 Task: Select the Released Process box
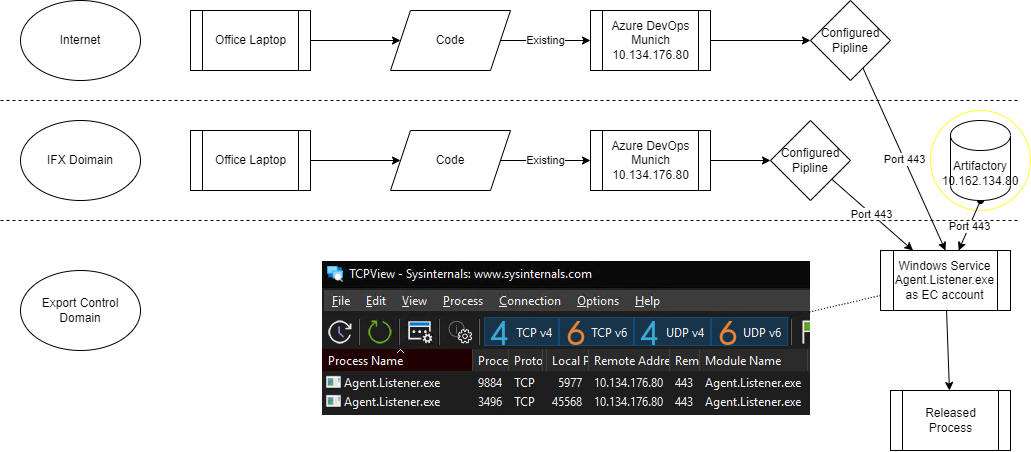[950, 420]
